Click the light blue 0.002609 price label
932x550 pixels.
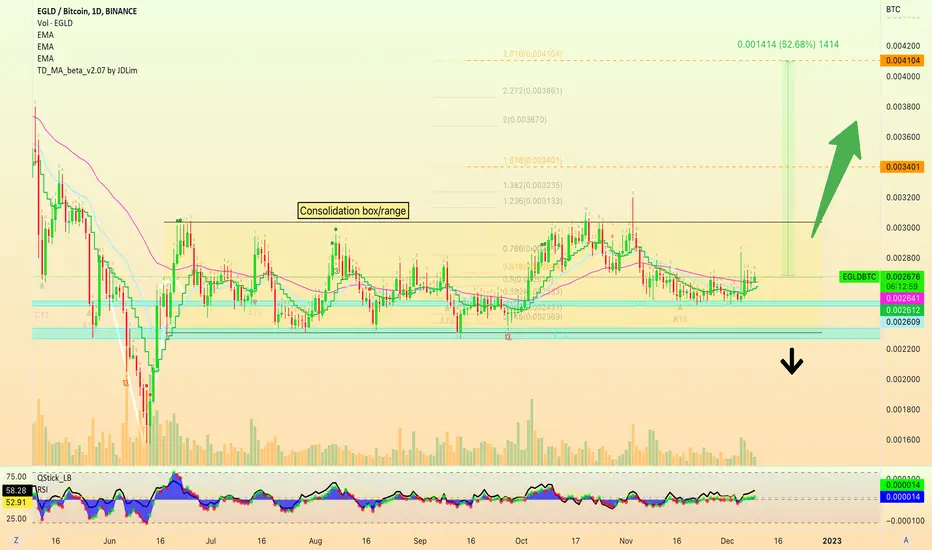(x=903, y=322)
